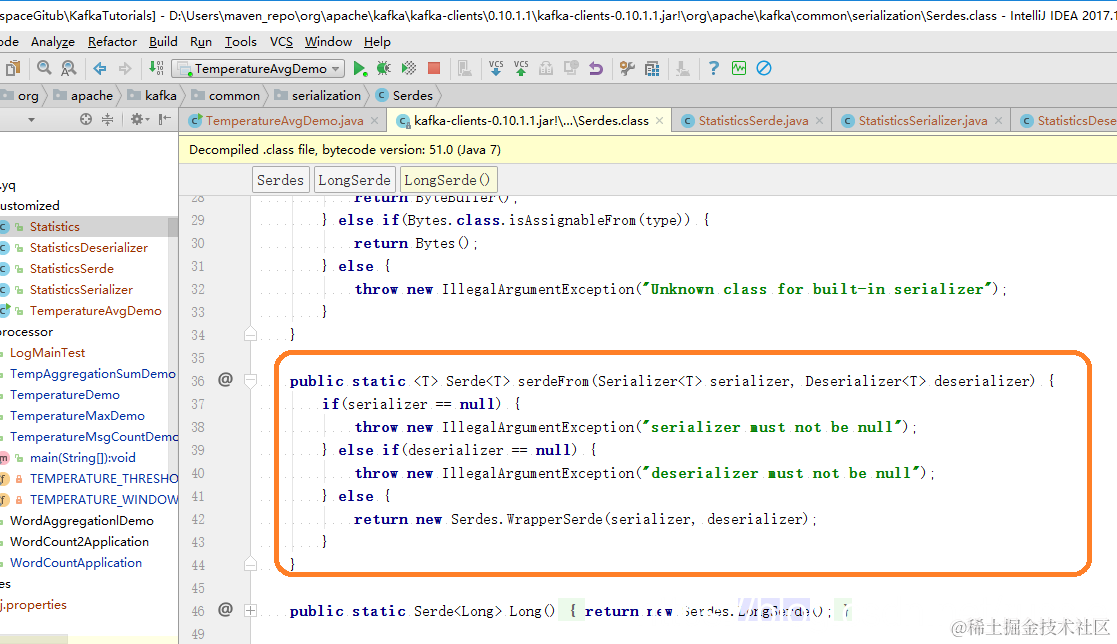Image resolution: width=1117 pixels, height=644 pixels.
Task: Click the @ gutter icon on line 46
Action: [x=225, y=610]
